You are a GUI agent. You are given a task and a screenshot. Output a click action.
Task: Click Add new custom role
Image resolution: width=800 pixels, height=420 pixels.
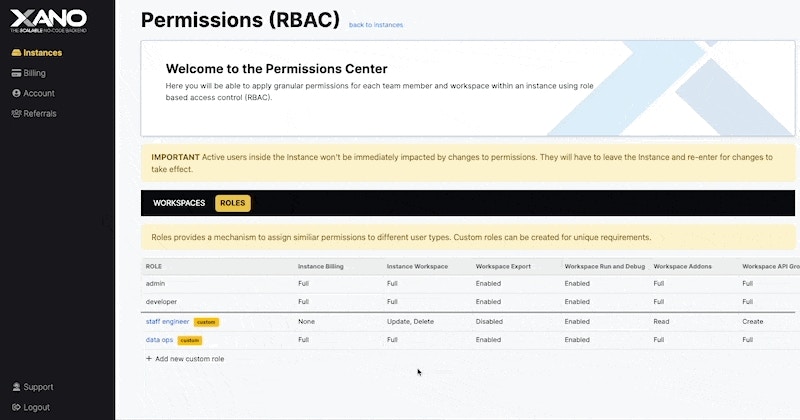(x=189, y=359)
